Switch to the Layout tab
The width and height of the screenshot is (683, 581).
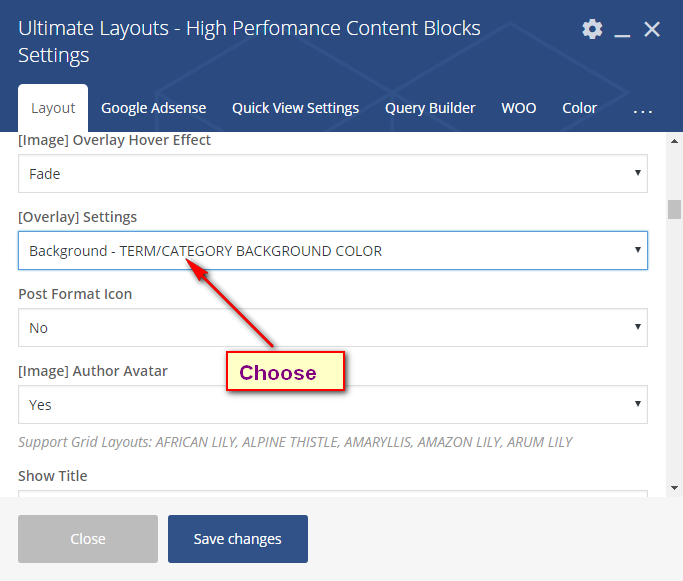point(53,108)
